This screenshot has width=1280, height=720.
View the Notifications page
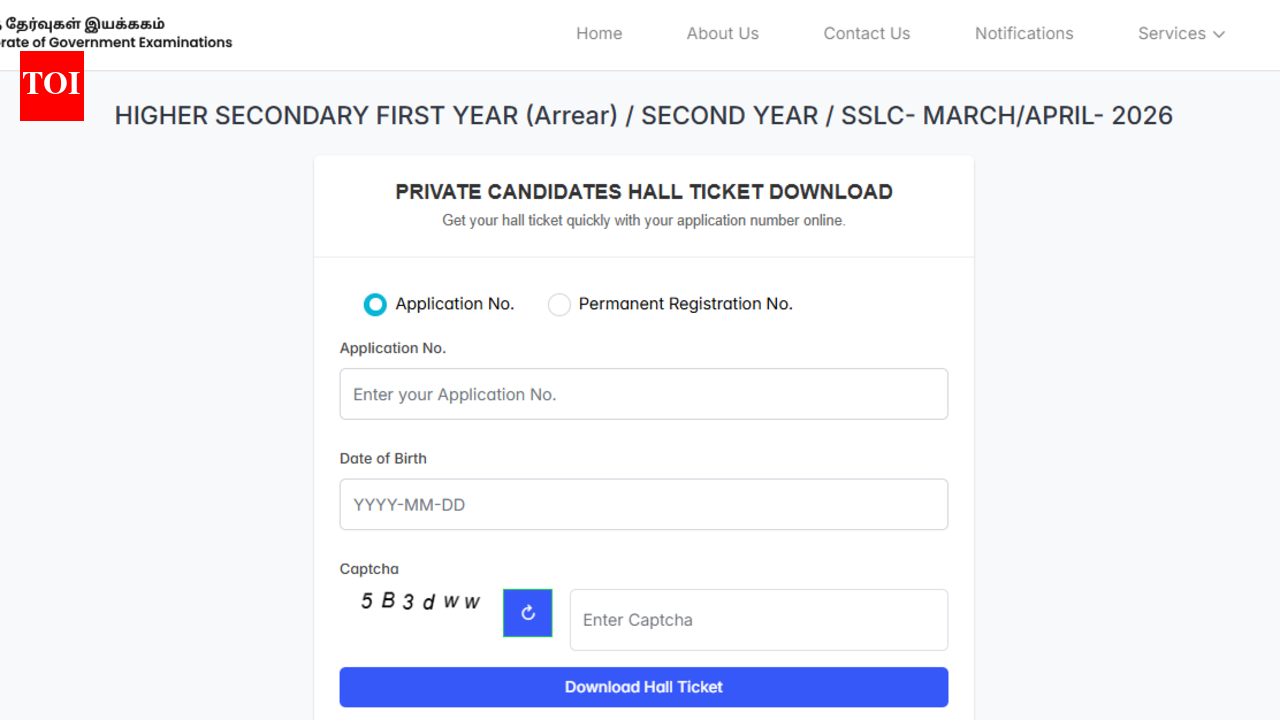coord(1024,34)
